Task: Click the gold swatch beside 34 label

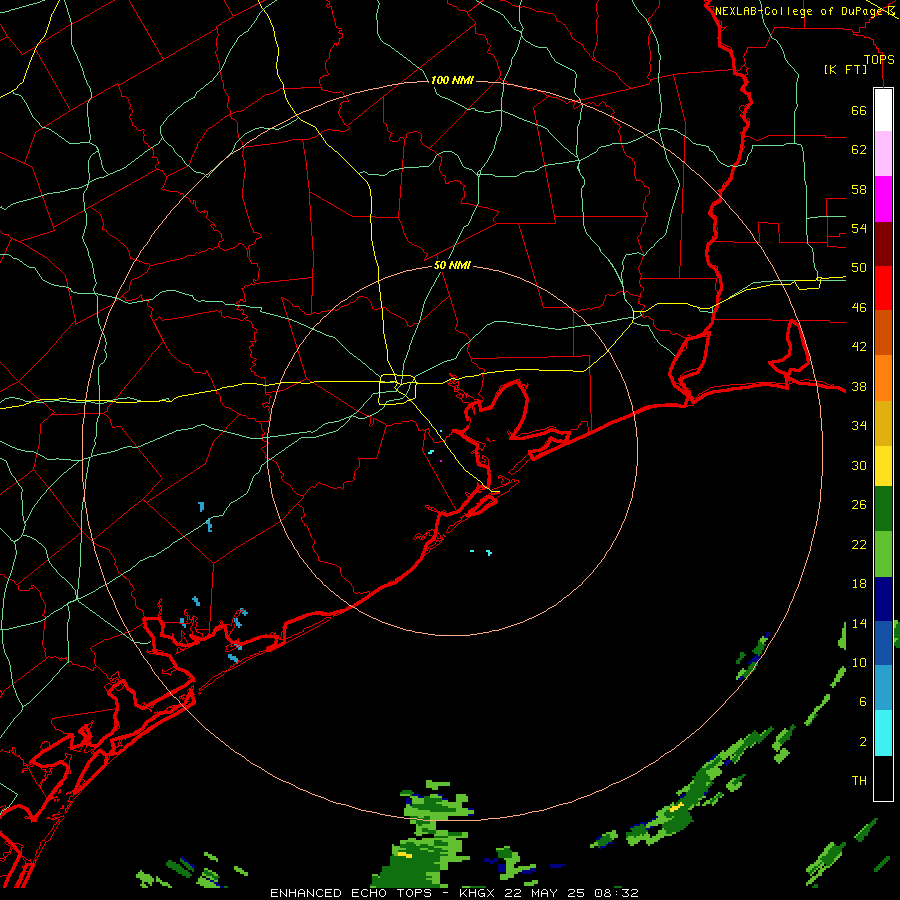Action: click(883, 423)
